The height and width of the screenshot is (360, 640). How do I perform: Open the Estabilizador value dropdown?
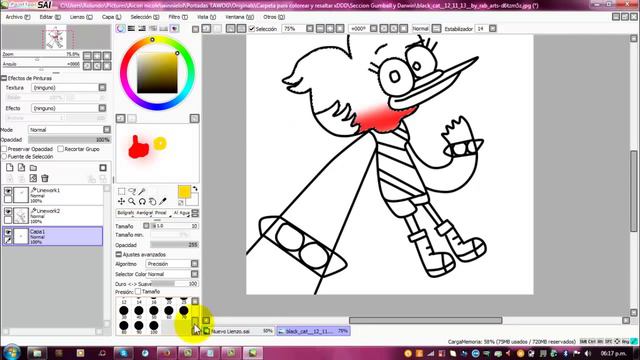493,29
